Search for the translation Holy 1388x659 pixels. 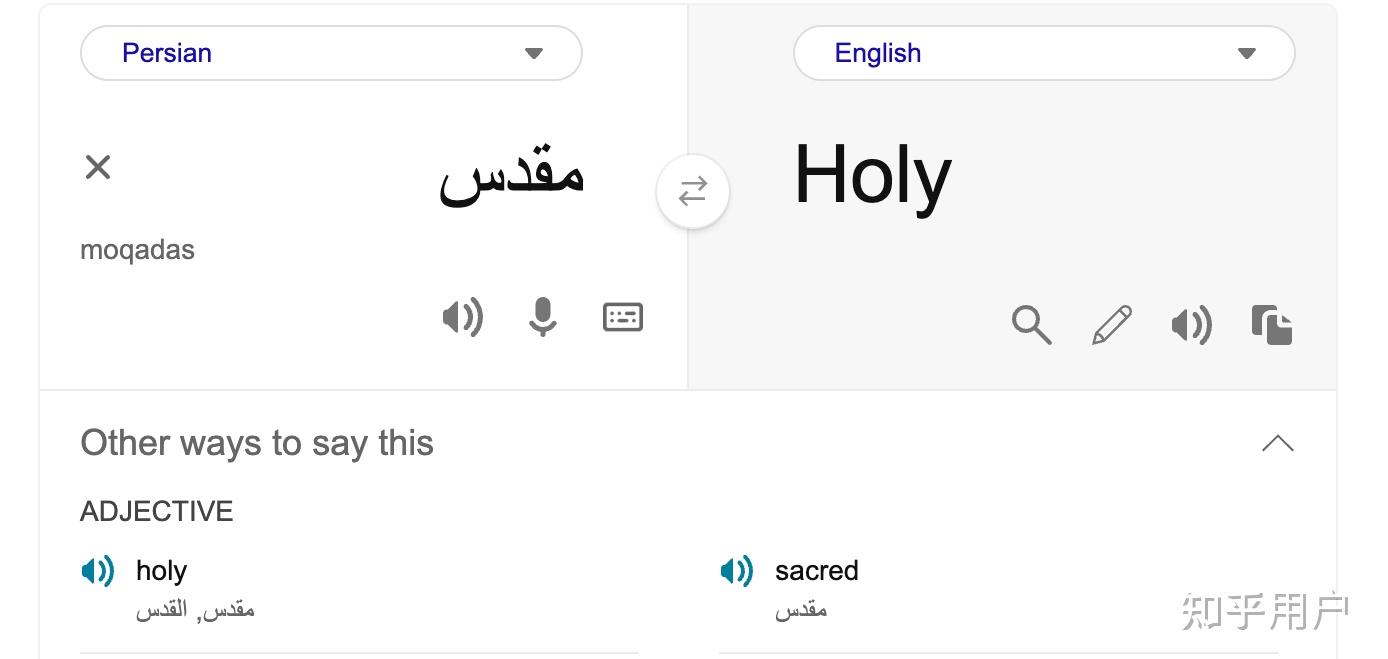(x=1031, y=325)
